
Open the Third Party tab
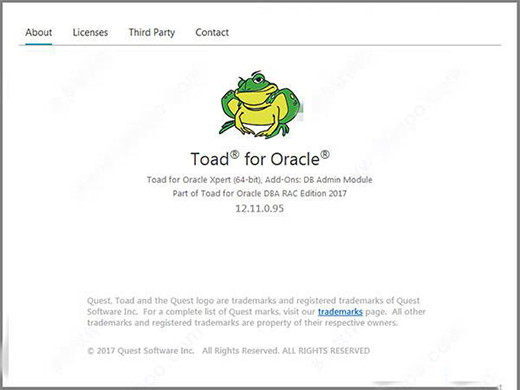[x=152, y=33]
